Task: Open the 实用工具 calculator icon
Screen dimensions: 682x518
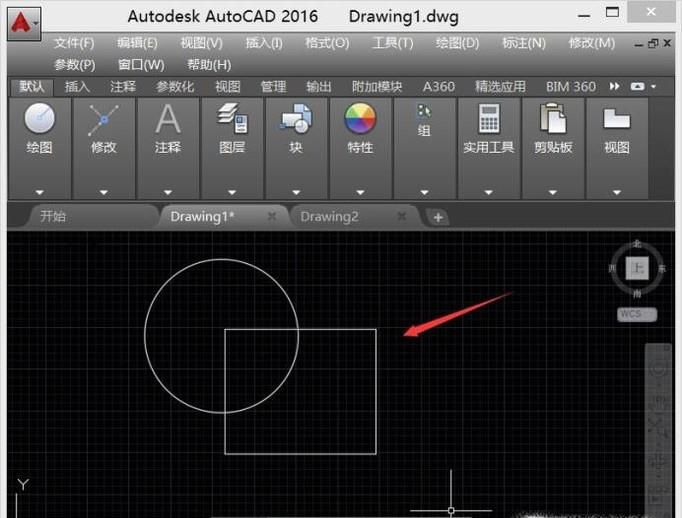Action: click(489, 120)
